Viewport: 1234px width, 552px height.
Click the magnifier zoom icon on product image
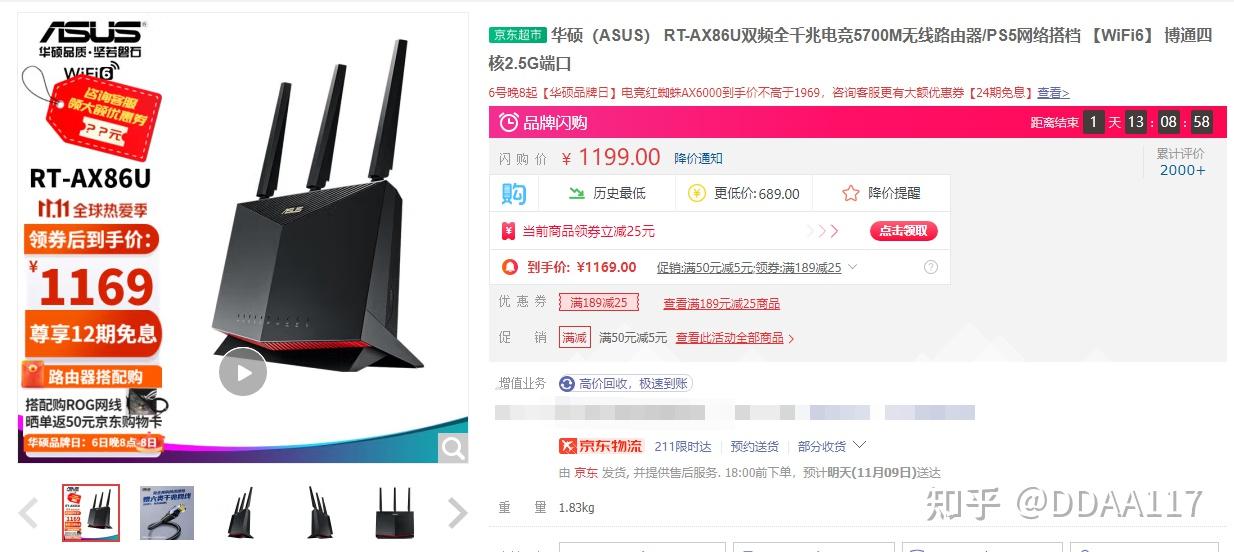453,448
